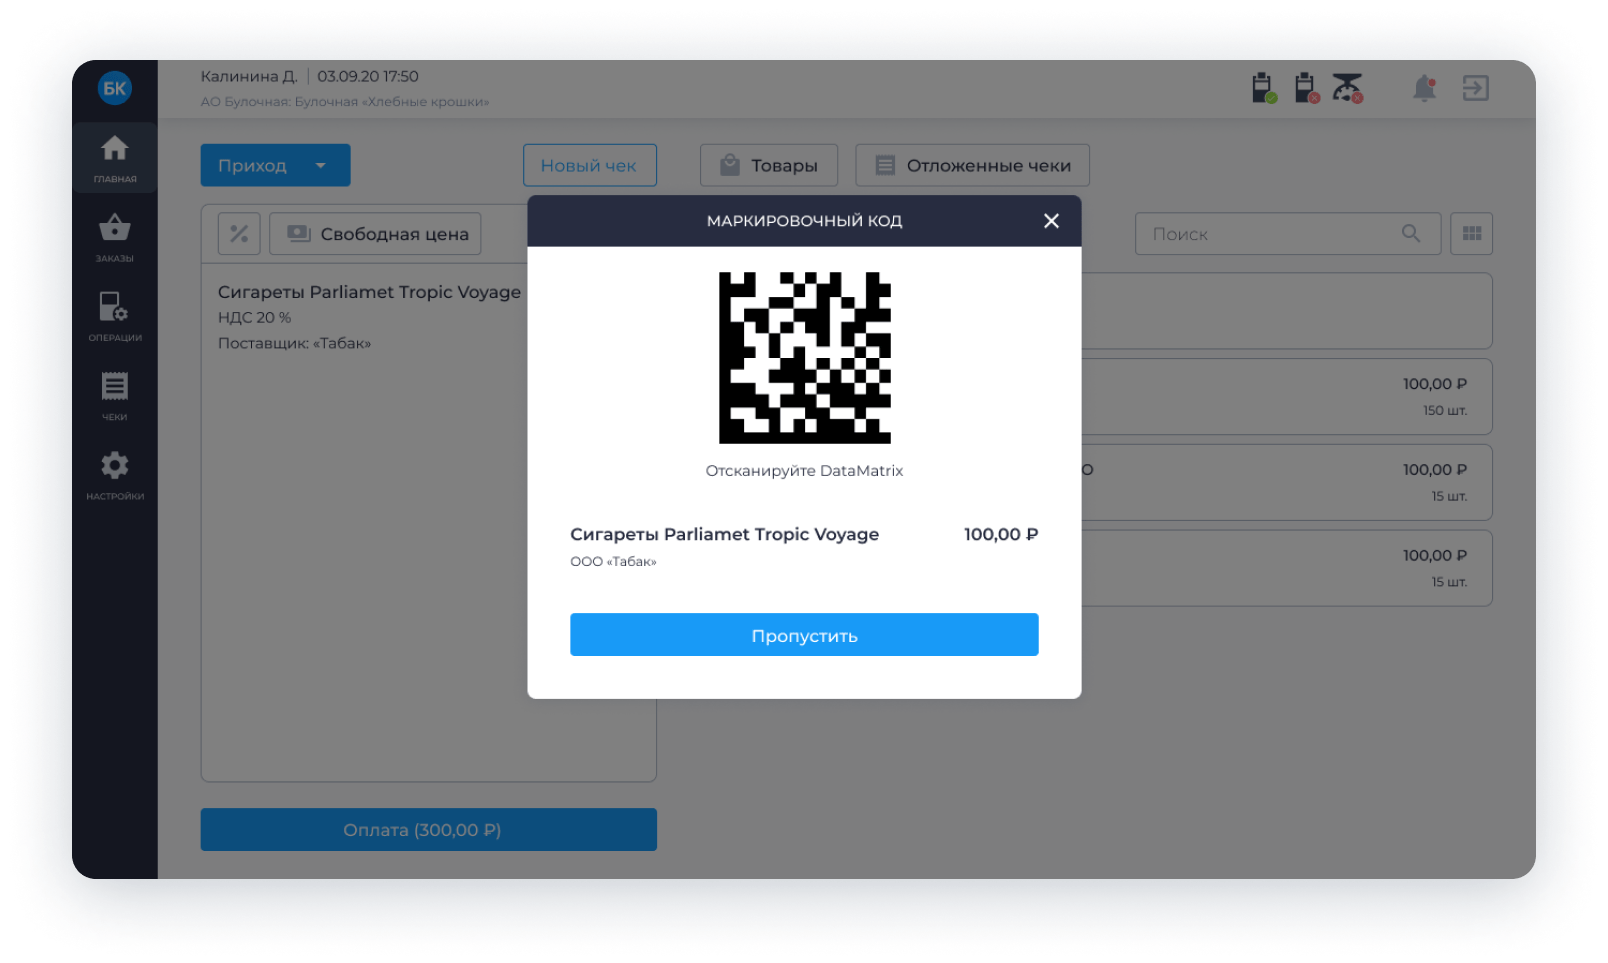1608x963 pixels.
Task: Switch to grid view of products
Action: click(1472, 233)
